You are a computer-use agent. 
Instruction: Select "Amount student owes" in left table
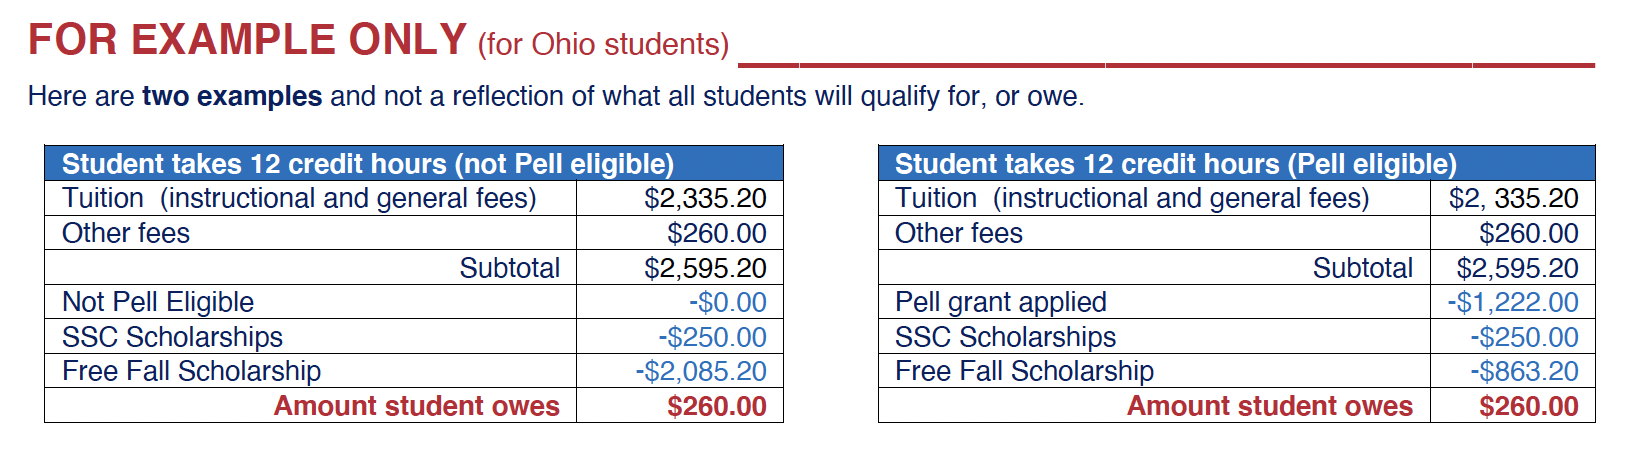click(416, 406)
